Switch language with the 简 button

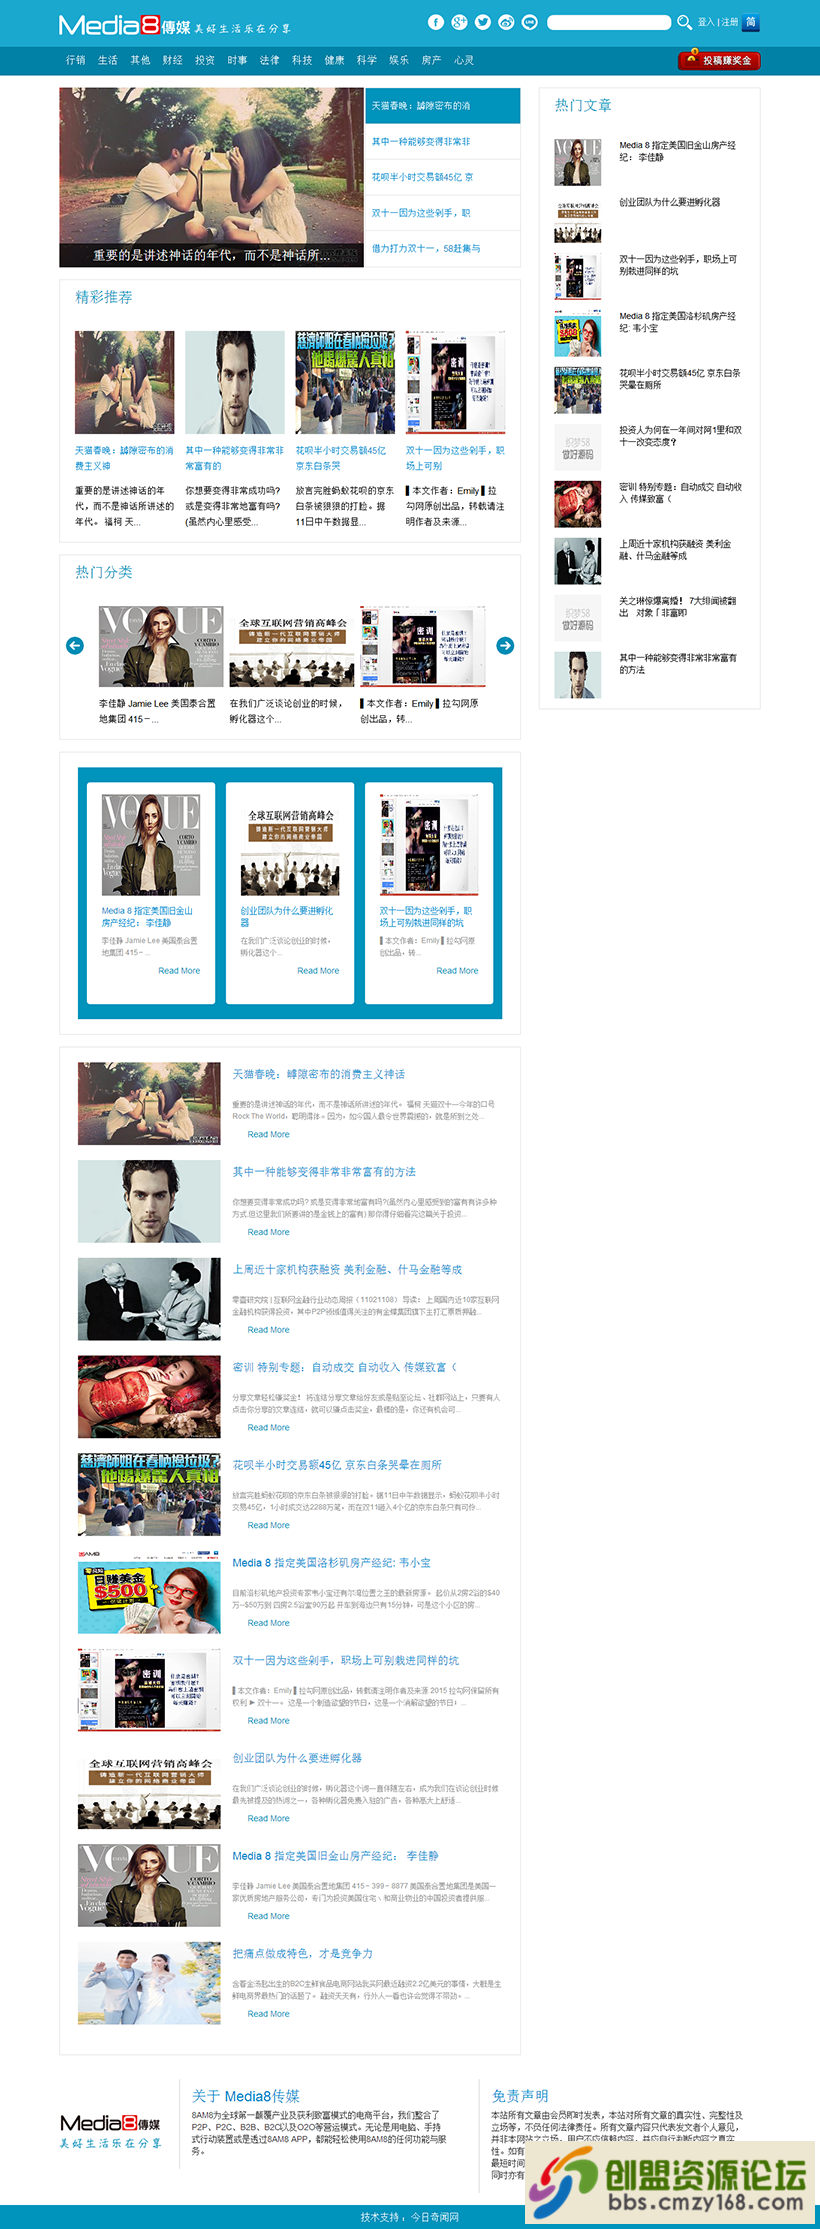point(751,22)
